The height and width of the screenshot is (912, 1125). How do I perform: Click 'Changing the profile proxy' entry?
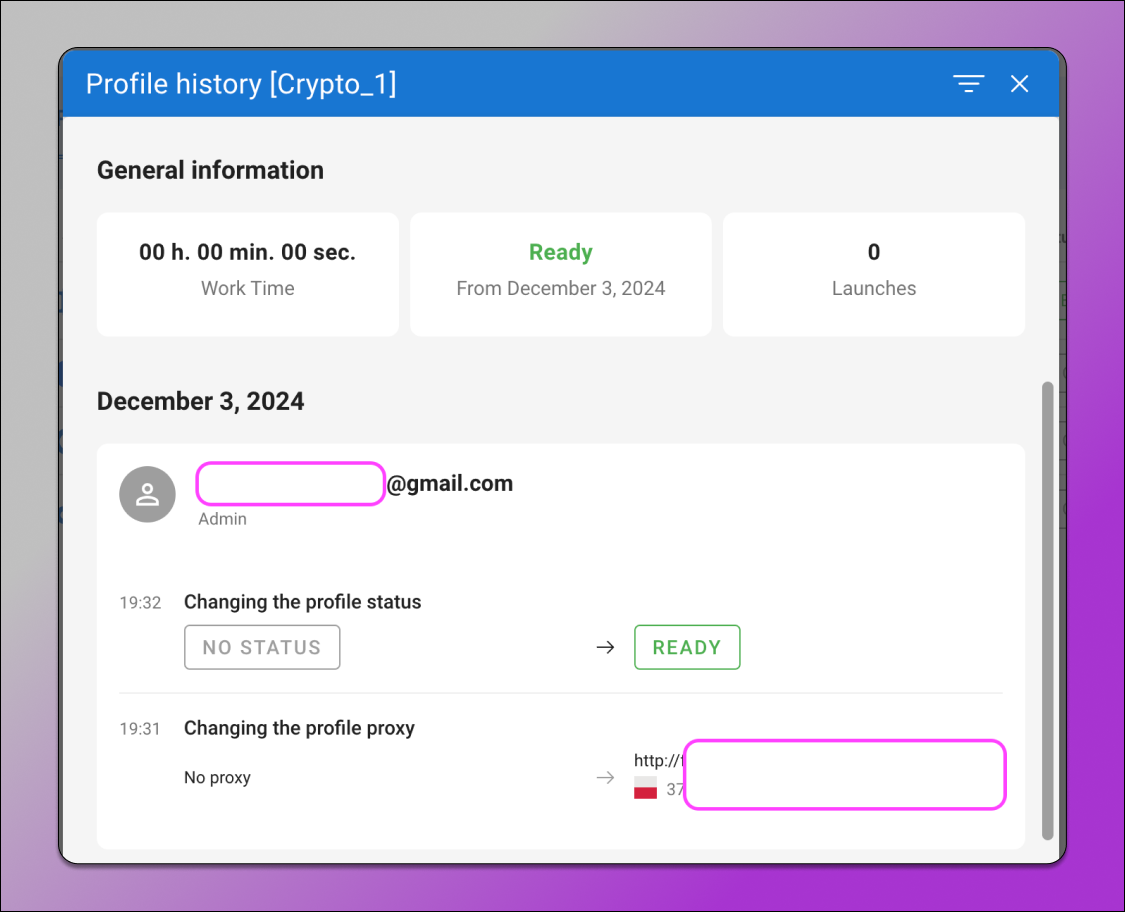tap(299, 728)
